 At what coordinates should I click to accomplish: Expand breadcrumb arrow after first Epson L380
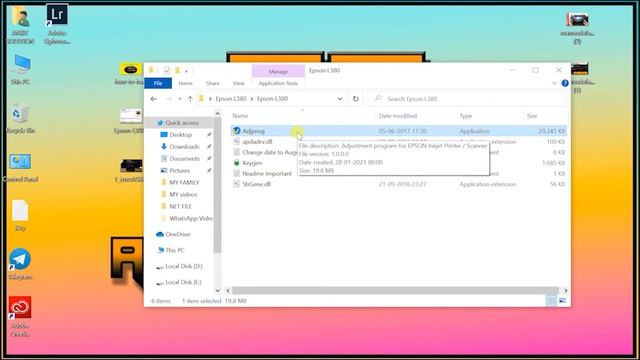(x=252, y=99)
